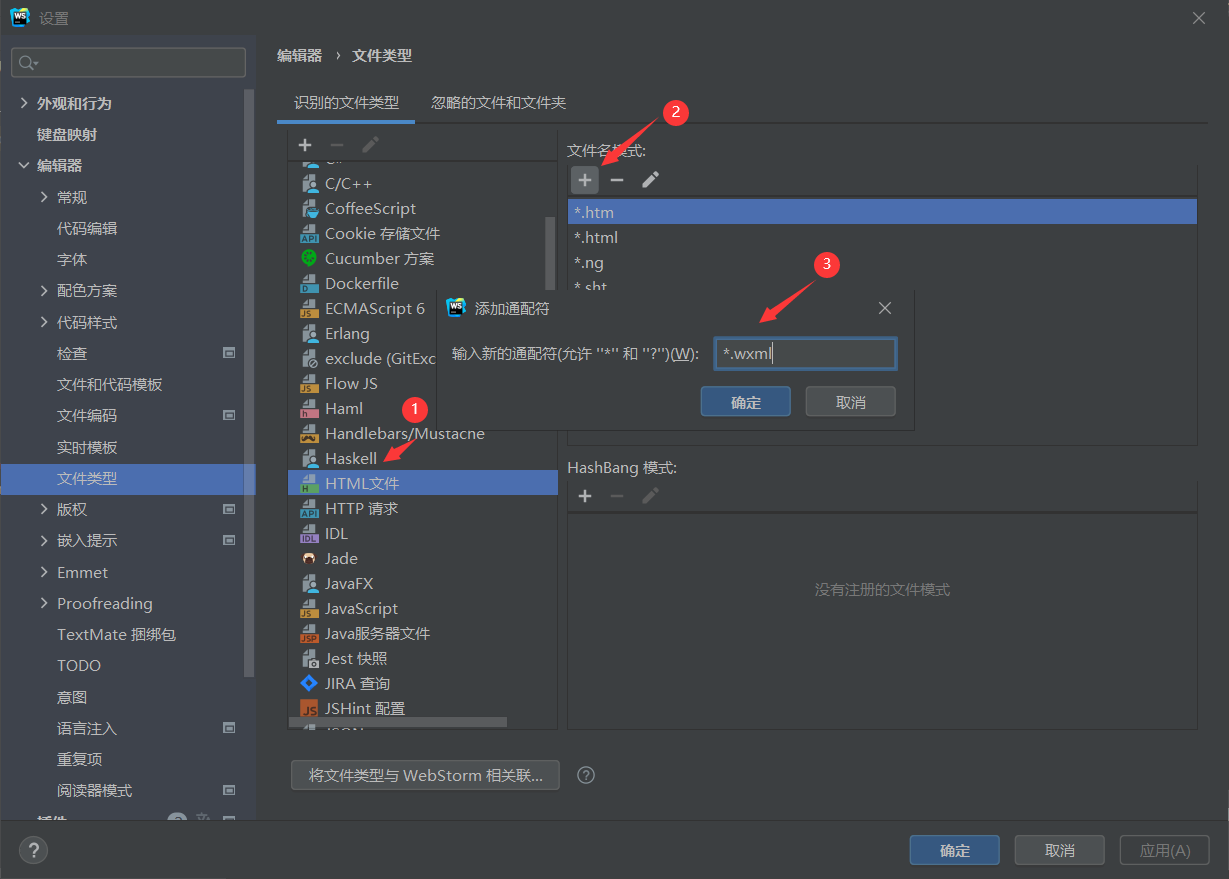Open 文件类型 settings page in sidebar

click(128, 478)
